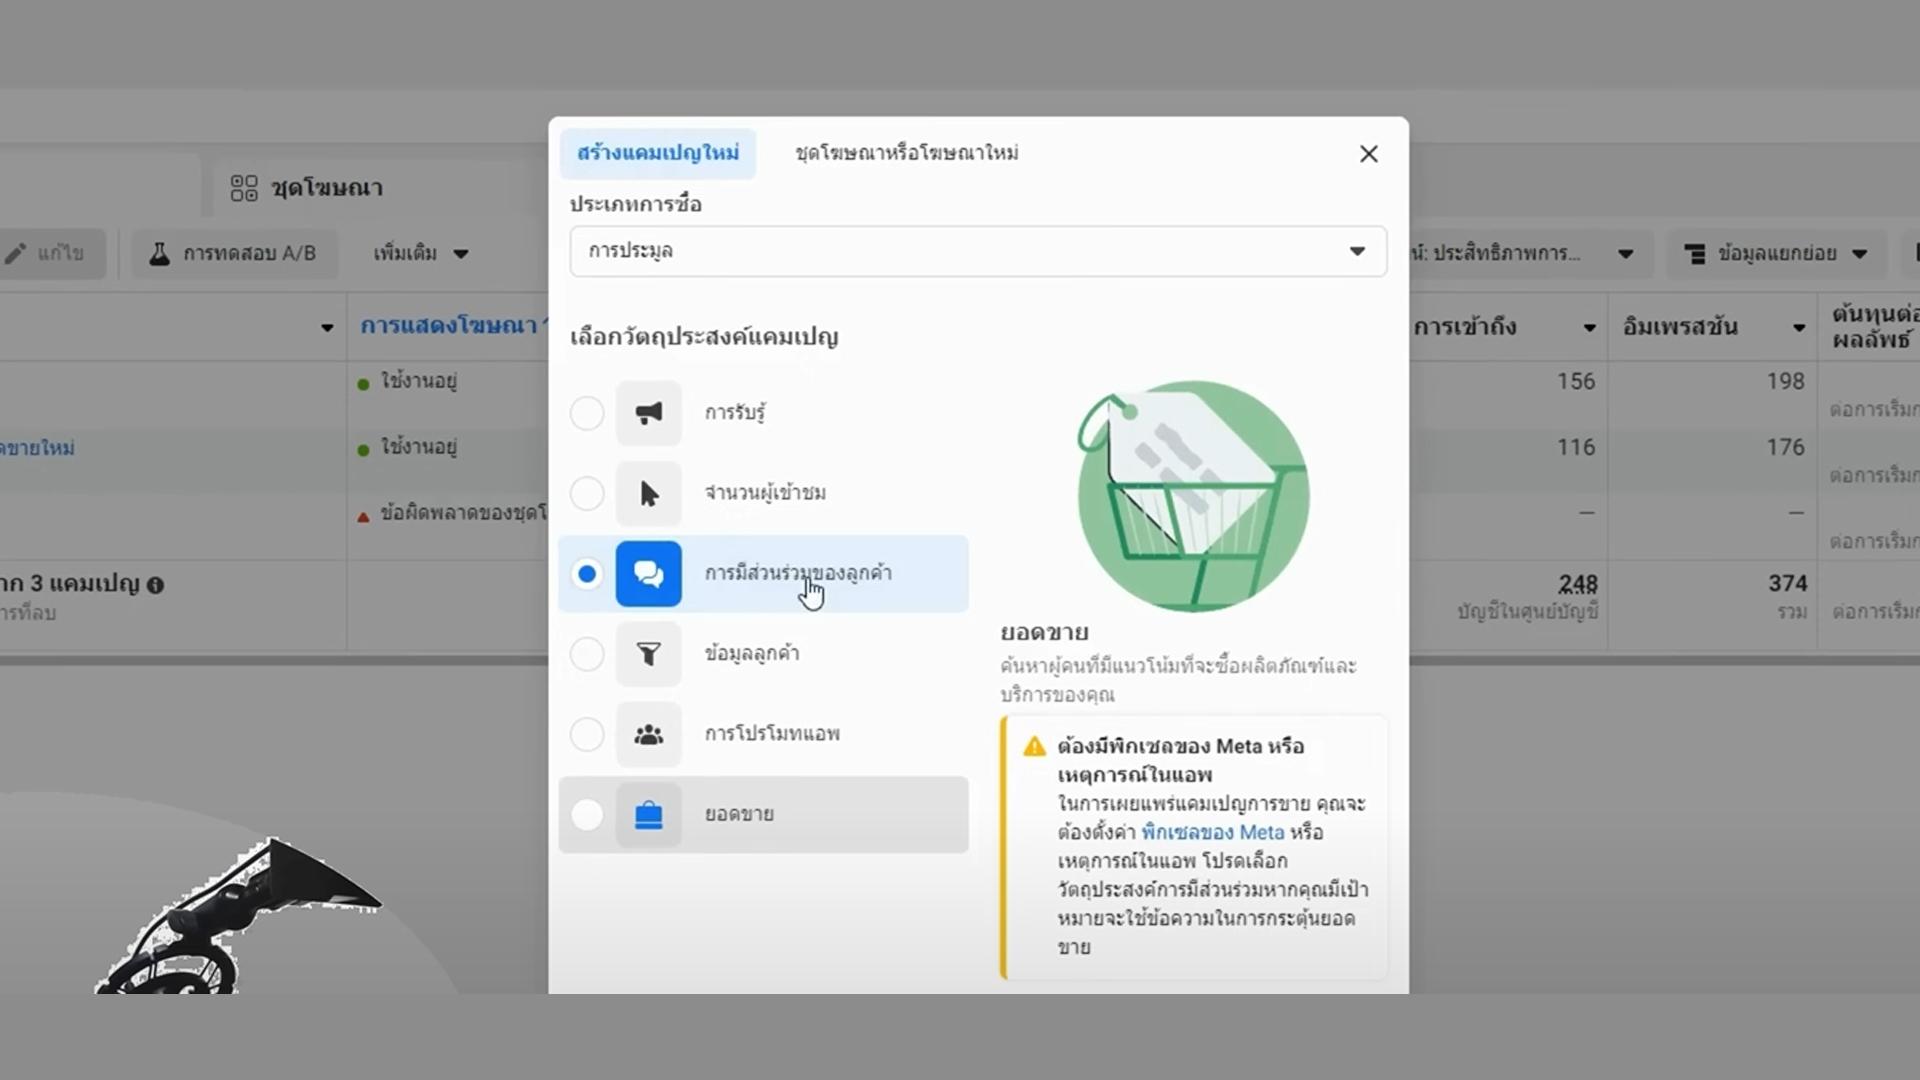Open the อิมเพรสชัน column sort arrow
The height and width of the screenshot is (1080, 1920).
(1798, 328)
